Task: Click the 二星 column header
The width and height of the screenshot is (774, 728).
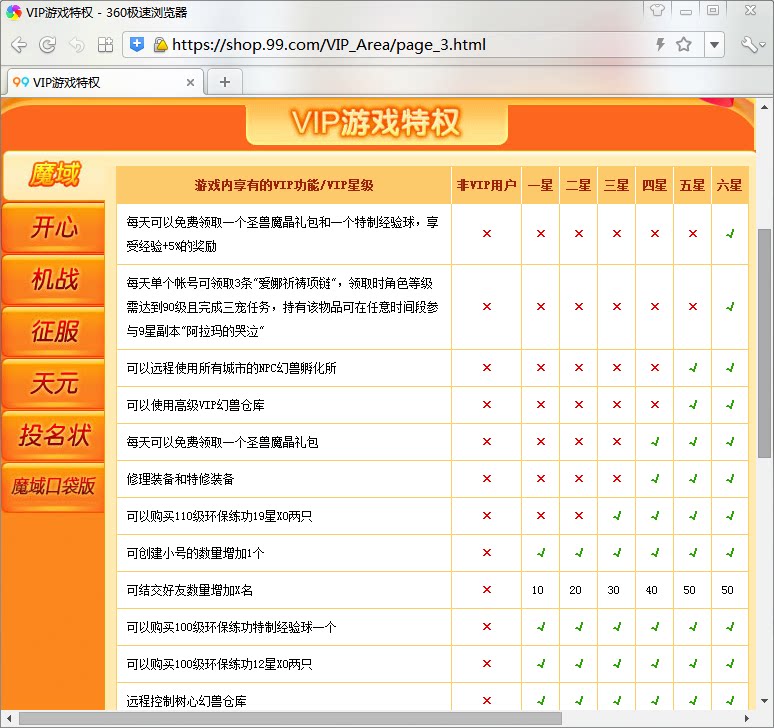Action: (579, 185)
